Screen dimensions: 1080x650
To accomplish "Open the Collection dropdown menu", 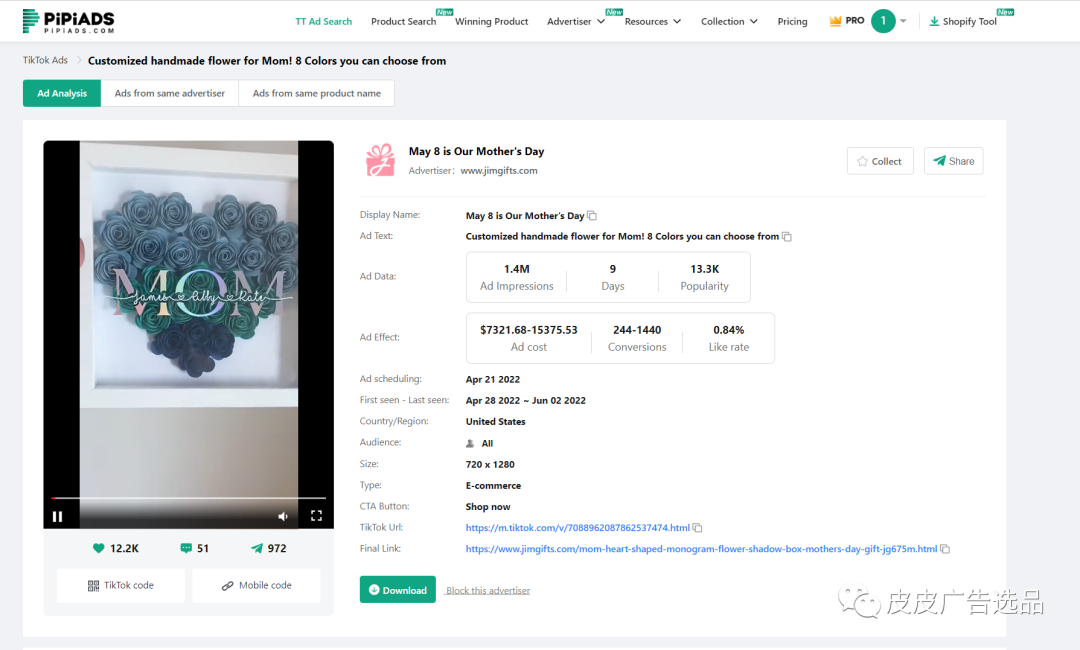I will (x=729, y=21).
